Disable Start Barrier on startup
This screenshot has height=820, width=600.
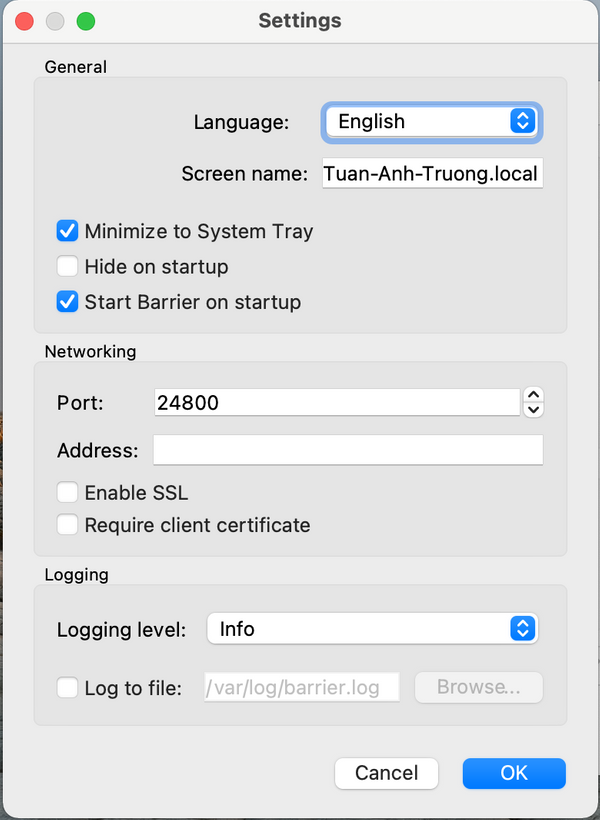(x=68, y=302)
